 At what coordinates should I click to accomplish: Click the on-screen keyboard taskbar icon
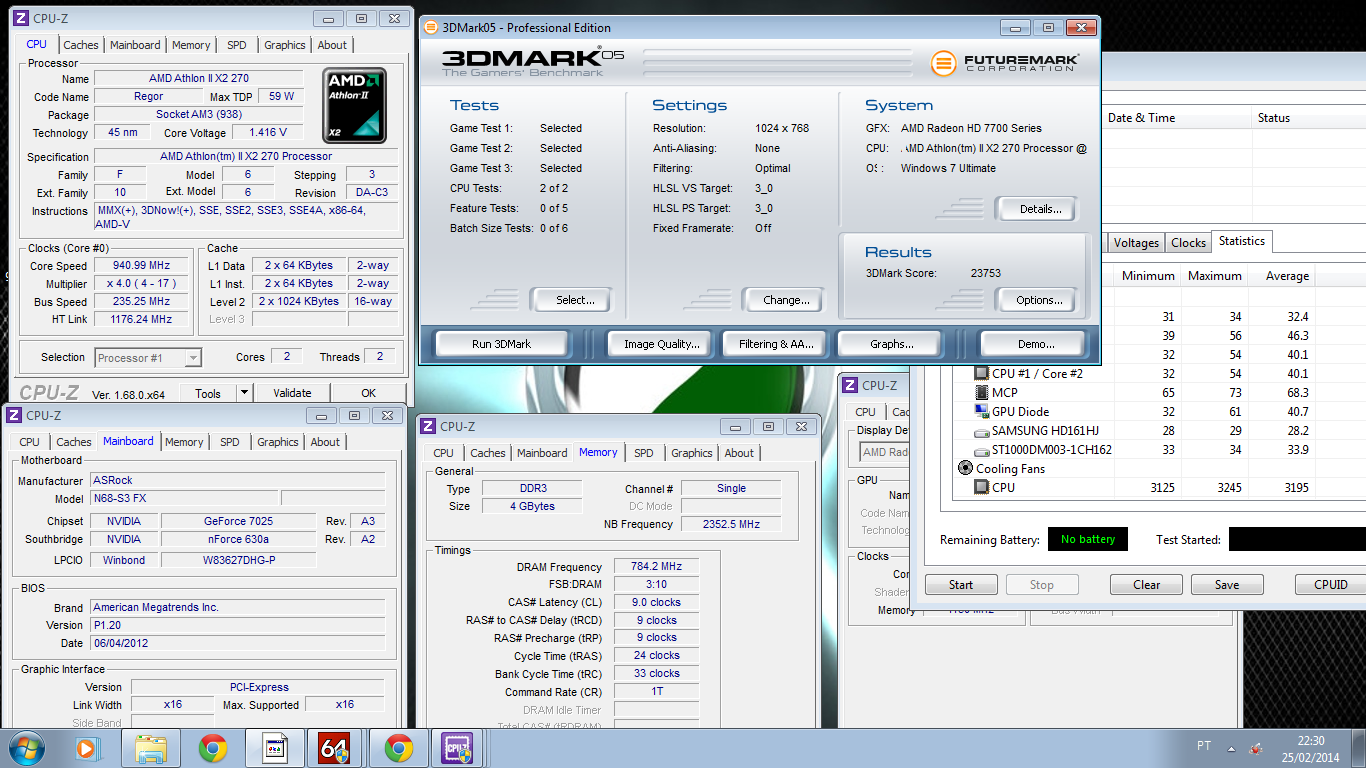pos(274,748)
